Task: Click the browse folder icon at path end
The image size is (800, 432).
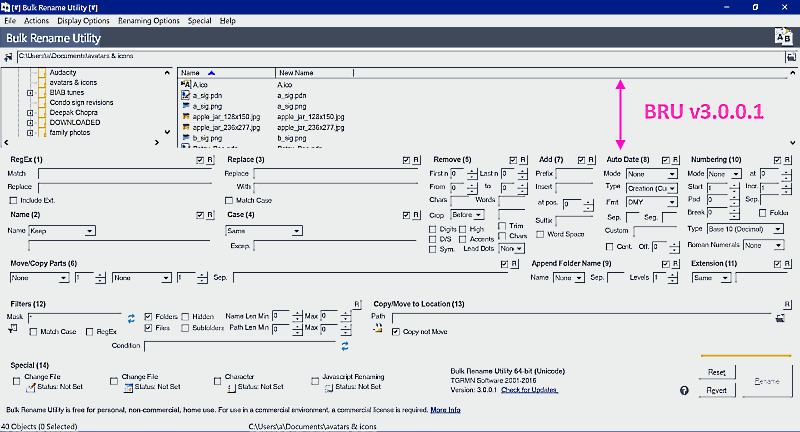Action: [x=791, y=57]
